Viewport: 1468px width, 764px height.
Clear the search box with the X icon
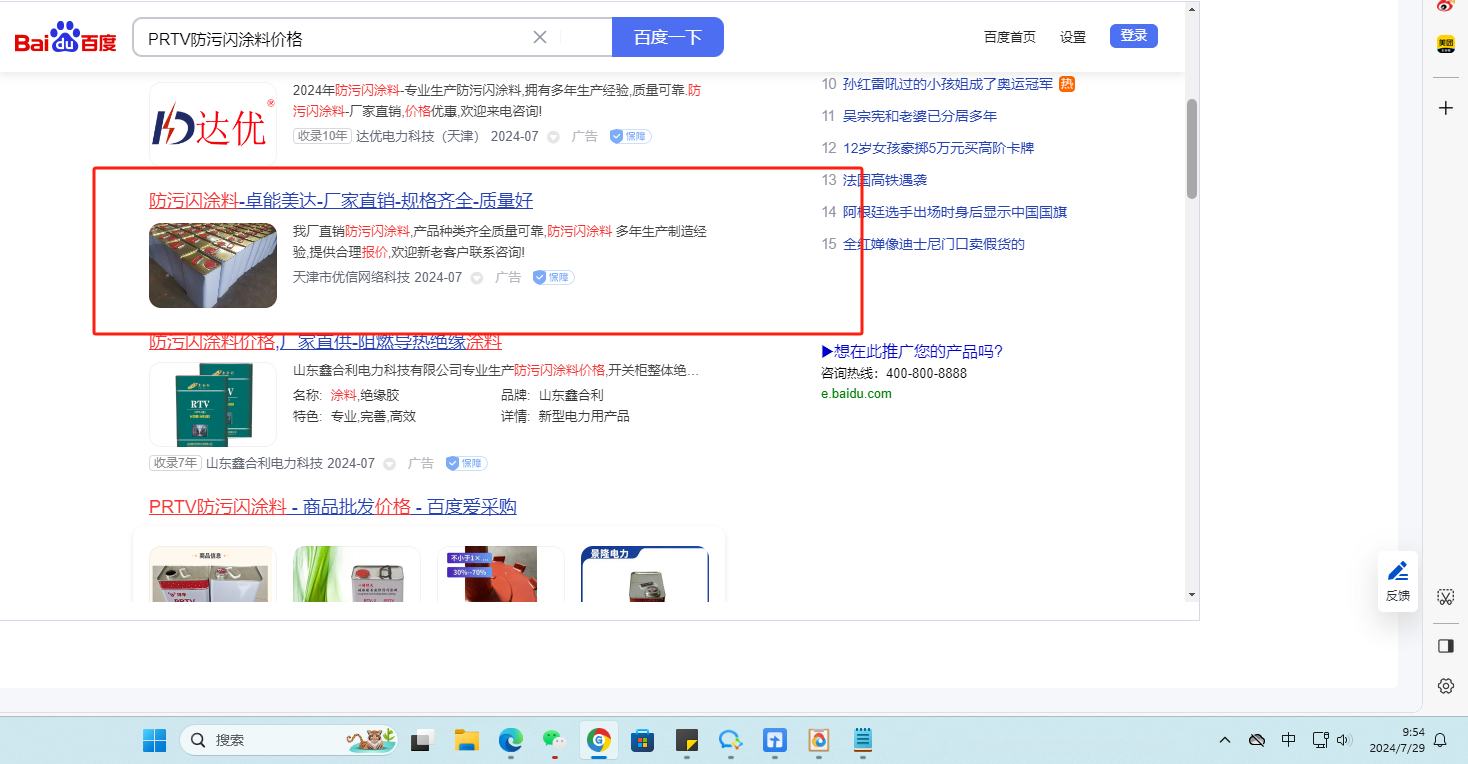(540, 37)
